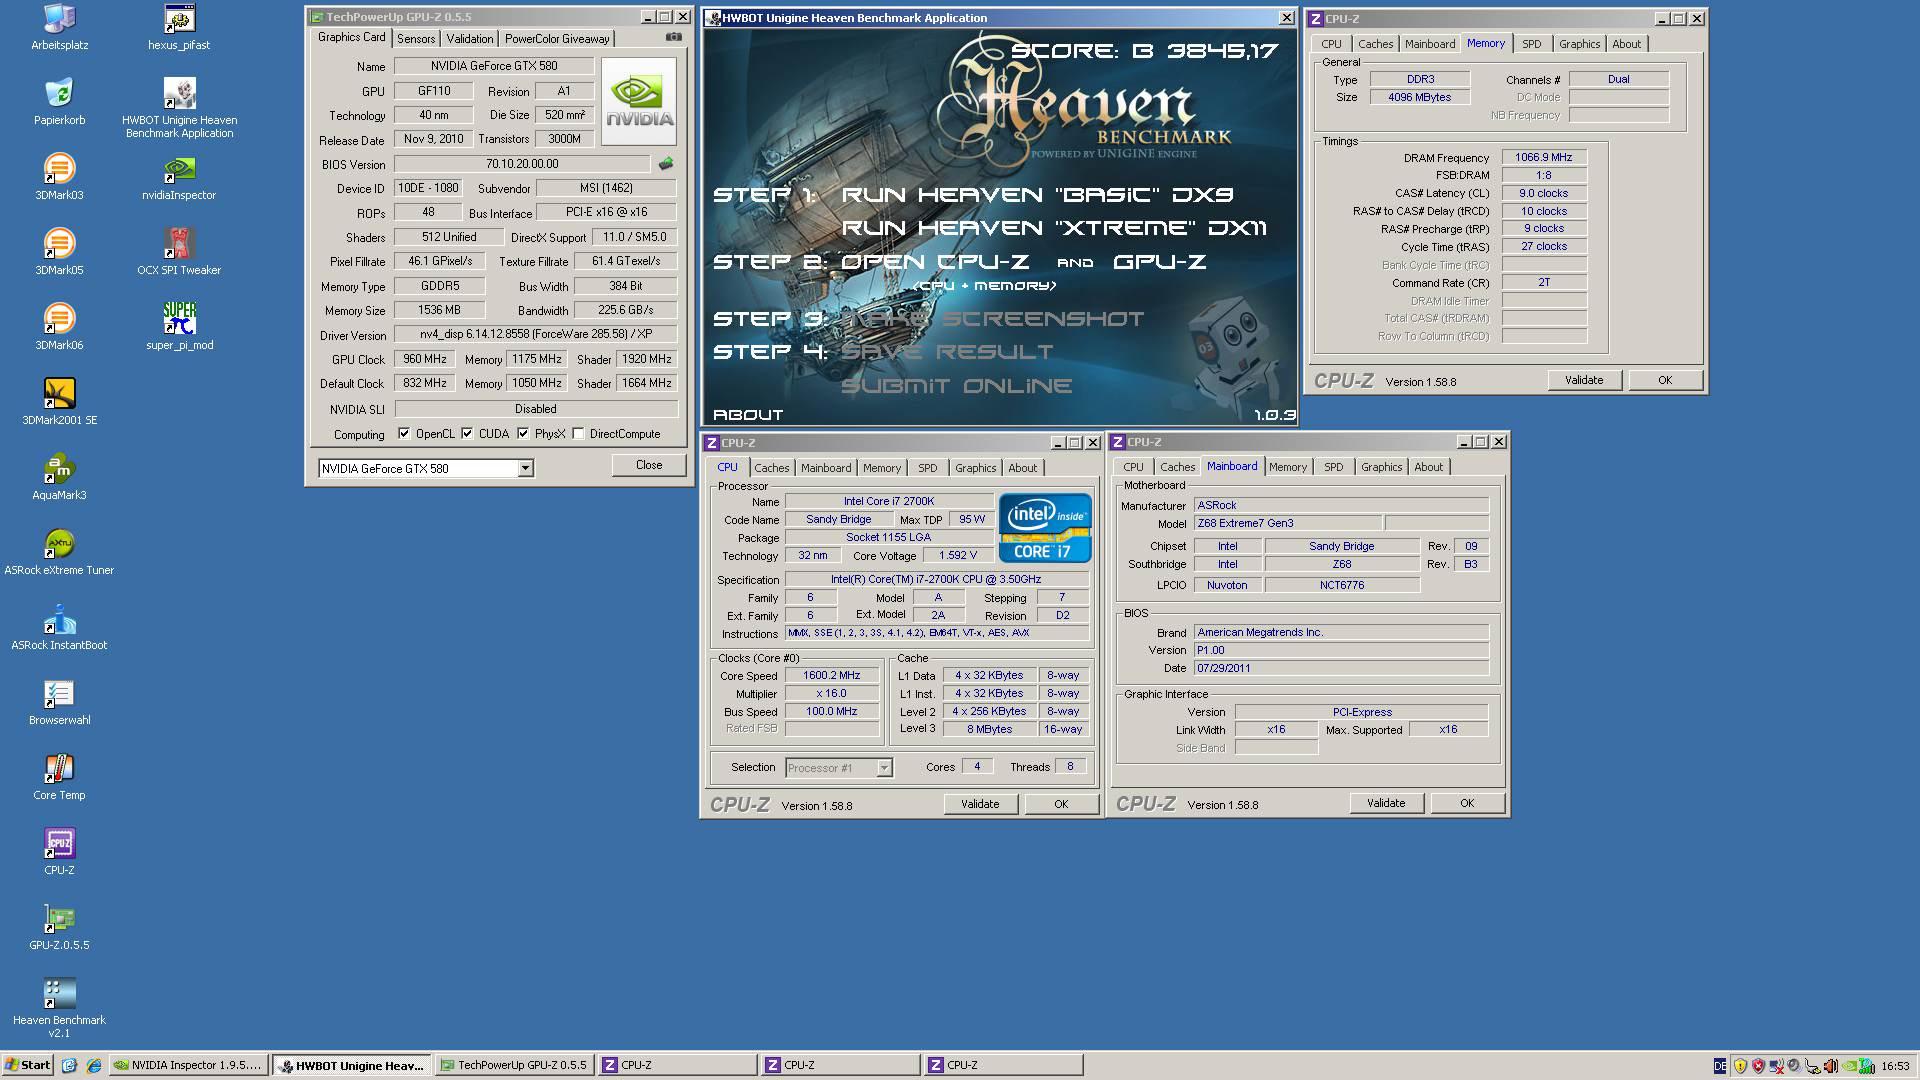Launch the 3DMark03 desktop shortcut
1920x1080 pixels.
[59, 177]
